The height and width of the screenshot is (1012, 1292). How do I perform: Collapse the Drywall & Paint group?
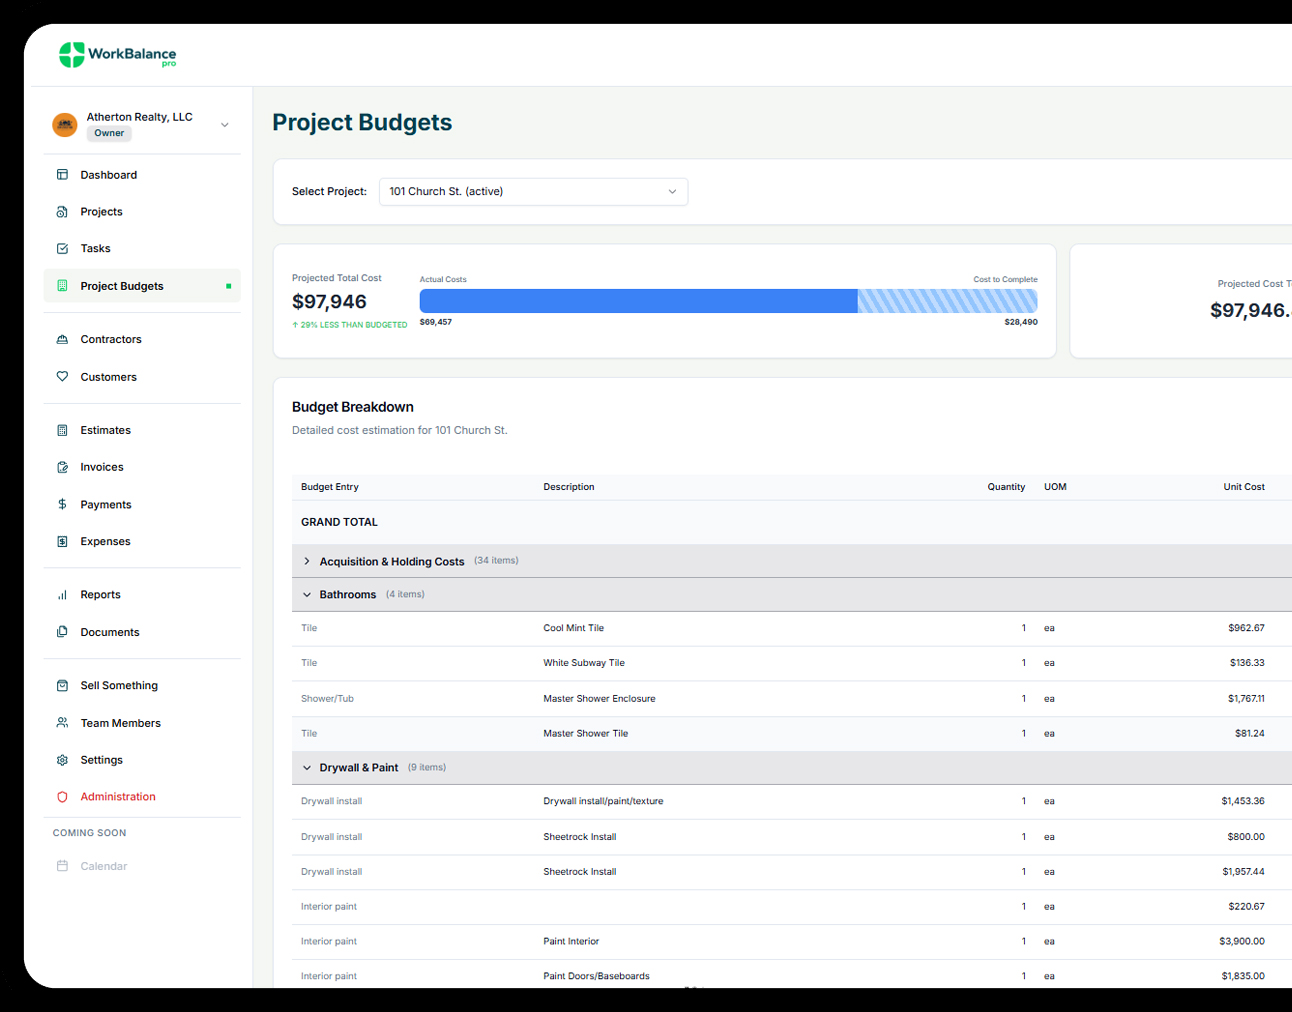pyautogui.click(x=307, y=768)
